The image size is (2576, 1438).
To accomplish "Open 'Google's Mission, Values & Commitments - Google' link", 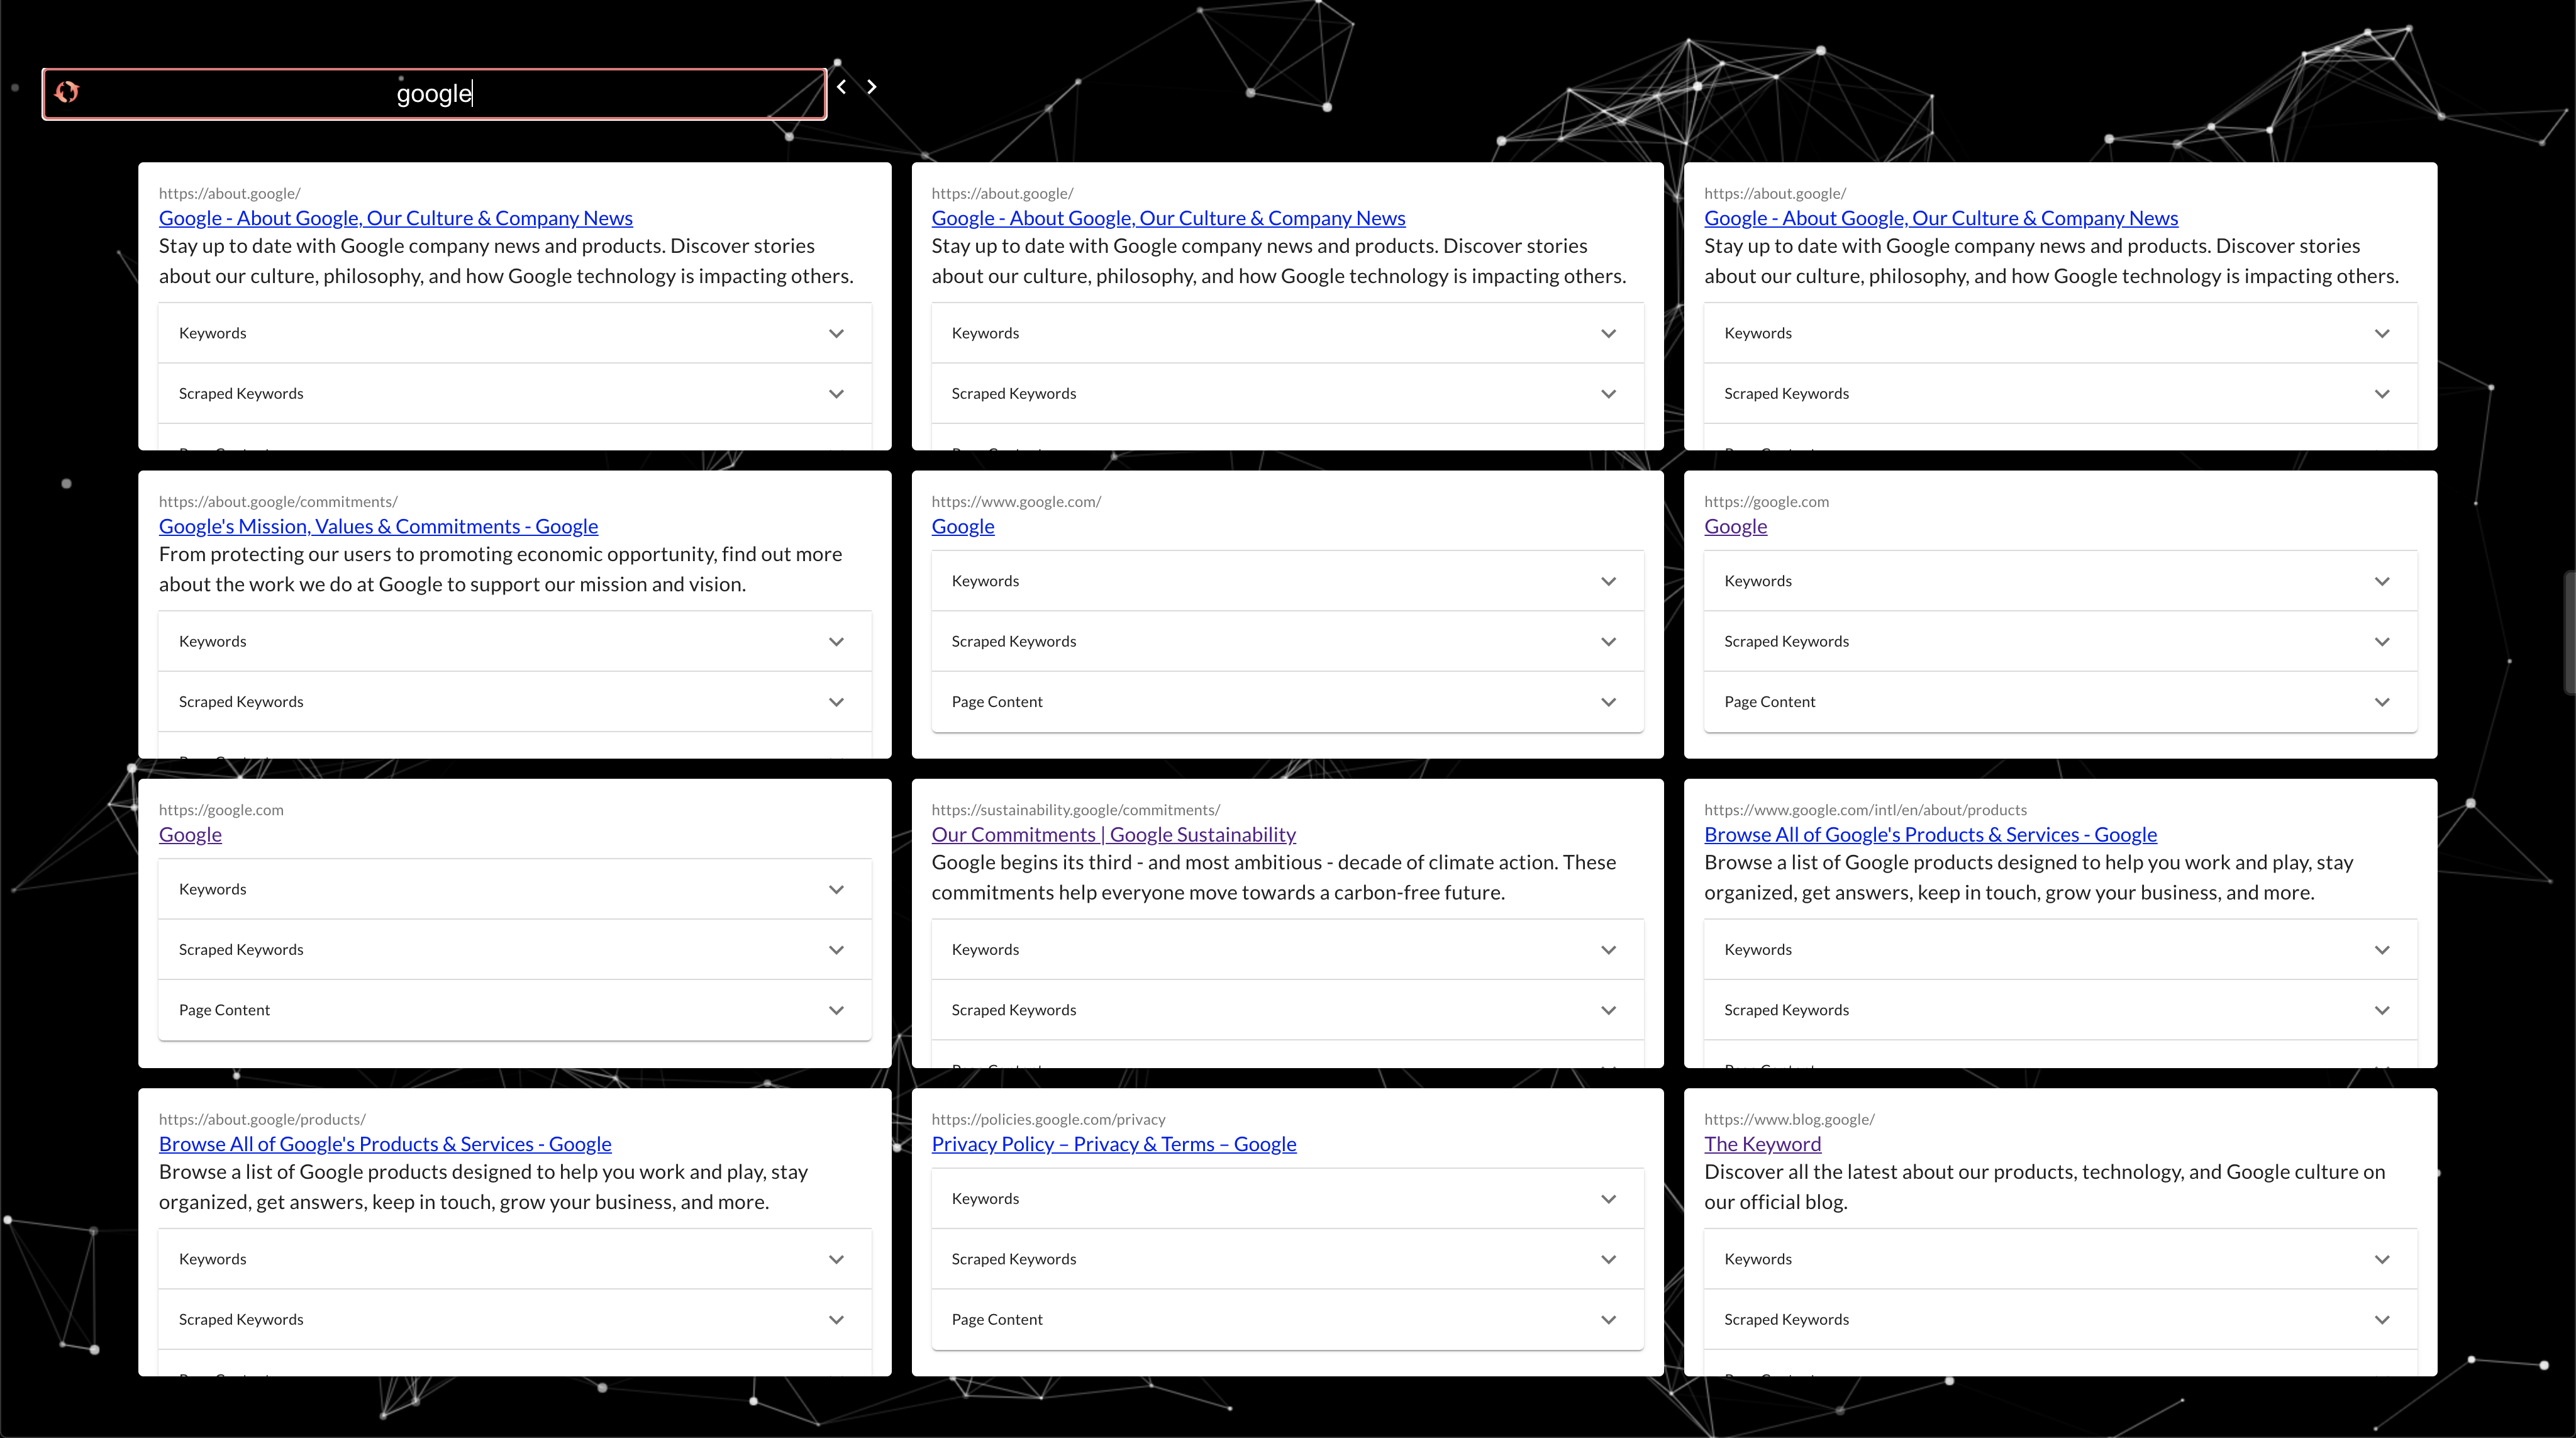I will click(x=378, y=526).
